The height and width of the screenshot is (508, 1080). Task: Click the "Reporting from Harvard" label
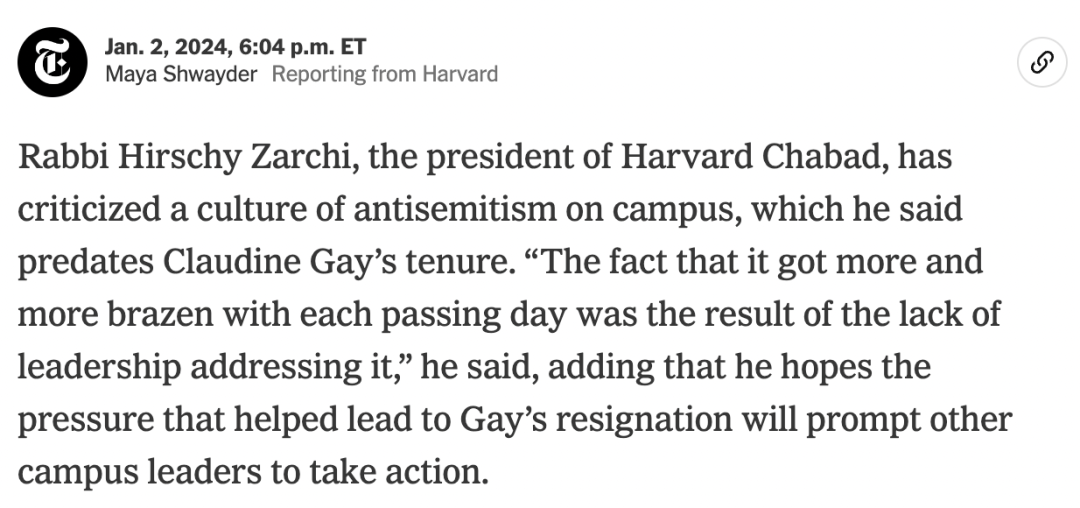(x=384, y=74)
